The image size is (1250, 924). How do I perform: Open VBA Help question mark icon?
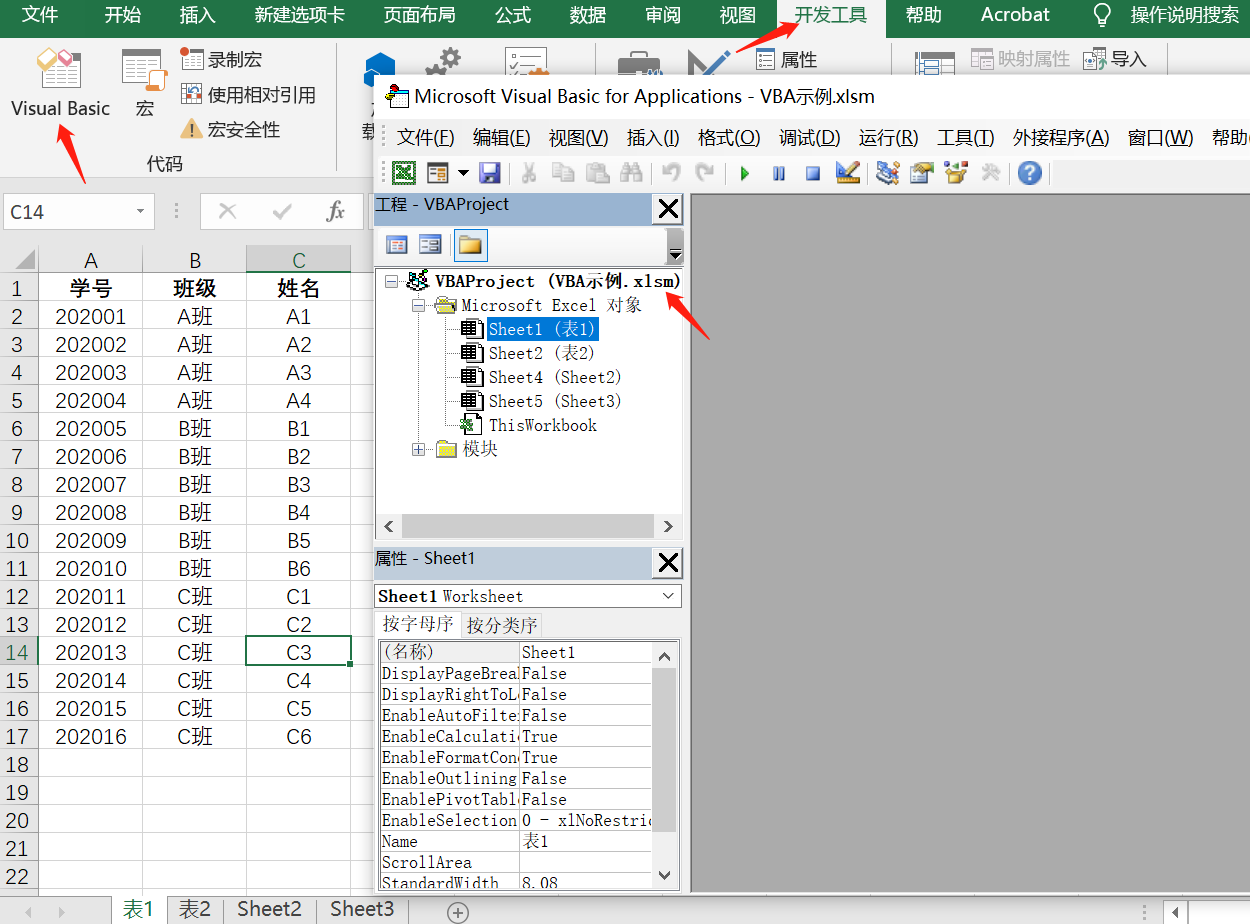(x=1030, y=173)
